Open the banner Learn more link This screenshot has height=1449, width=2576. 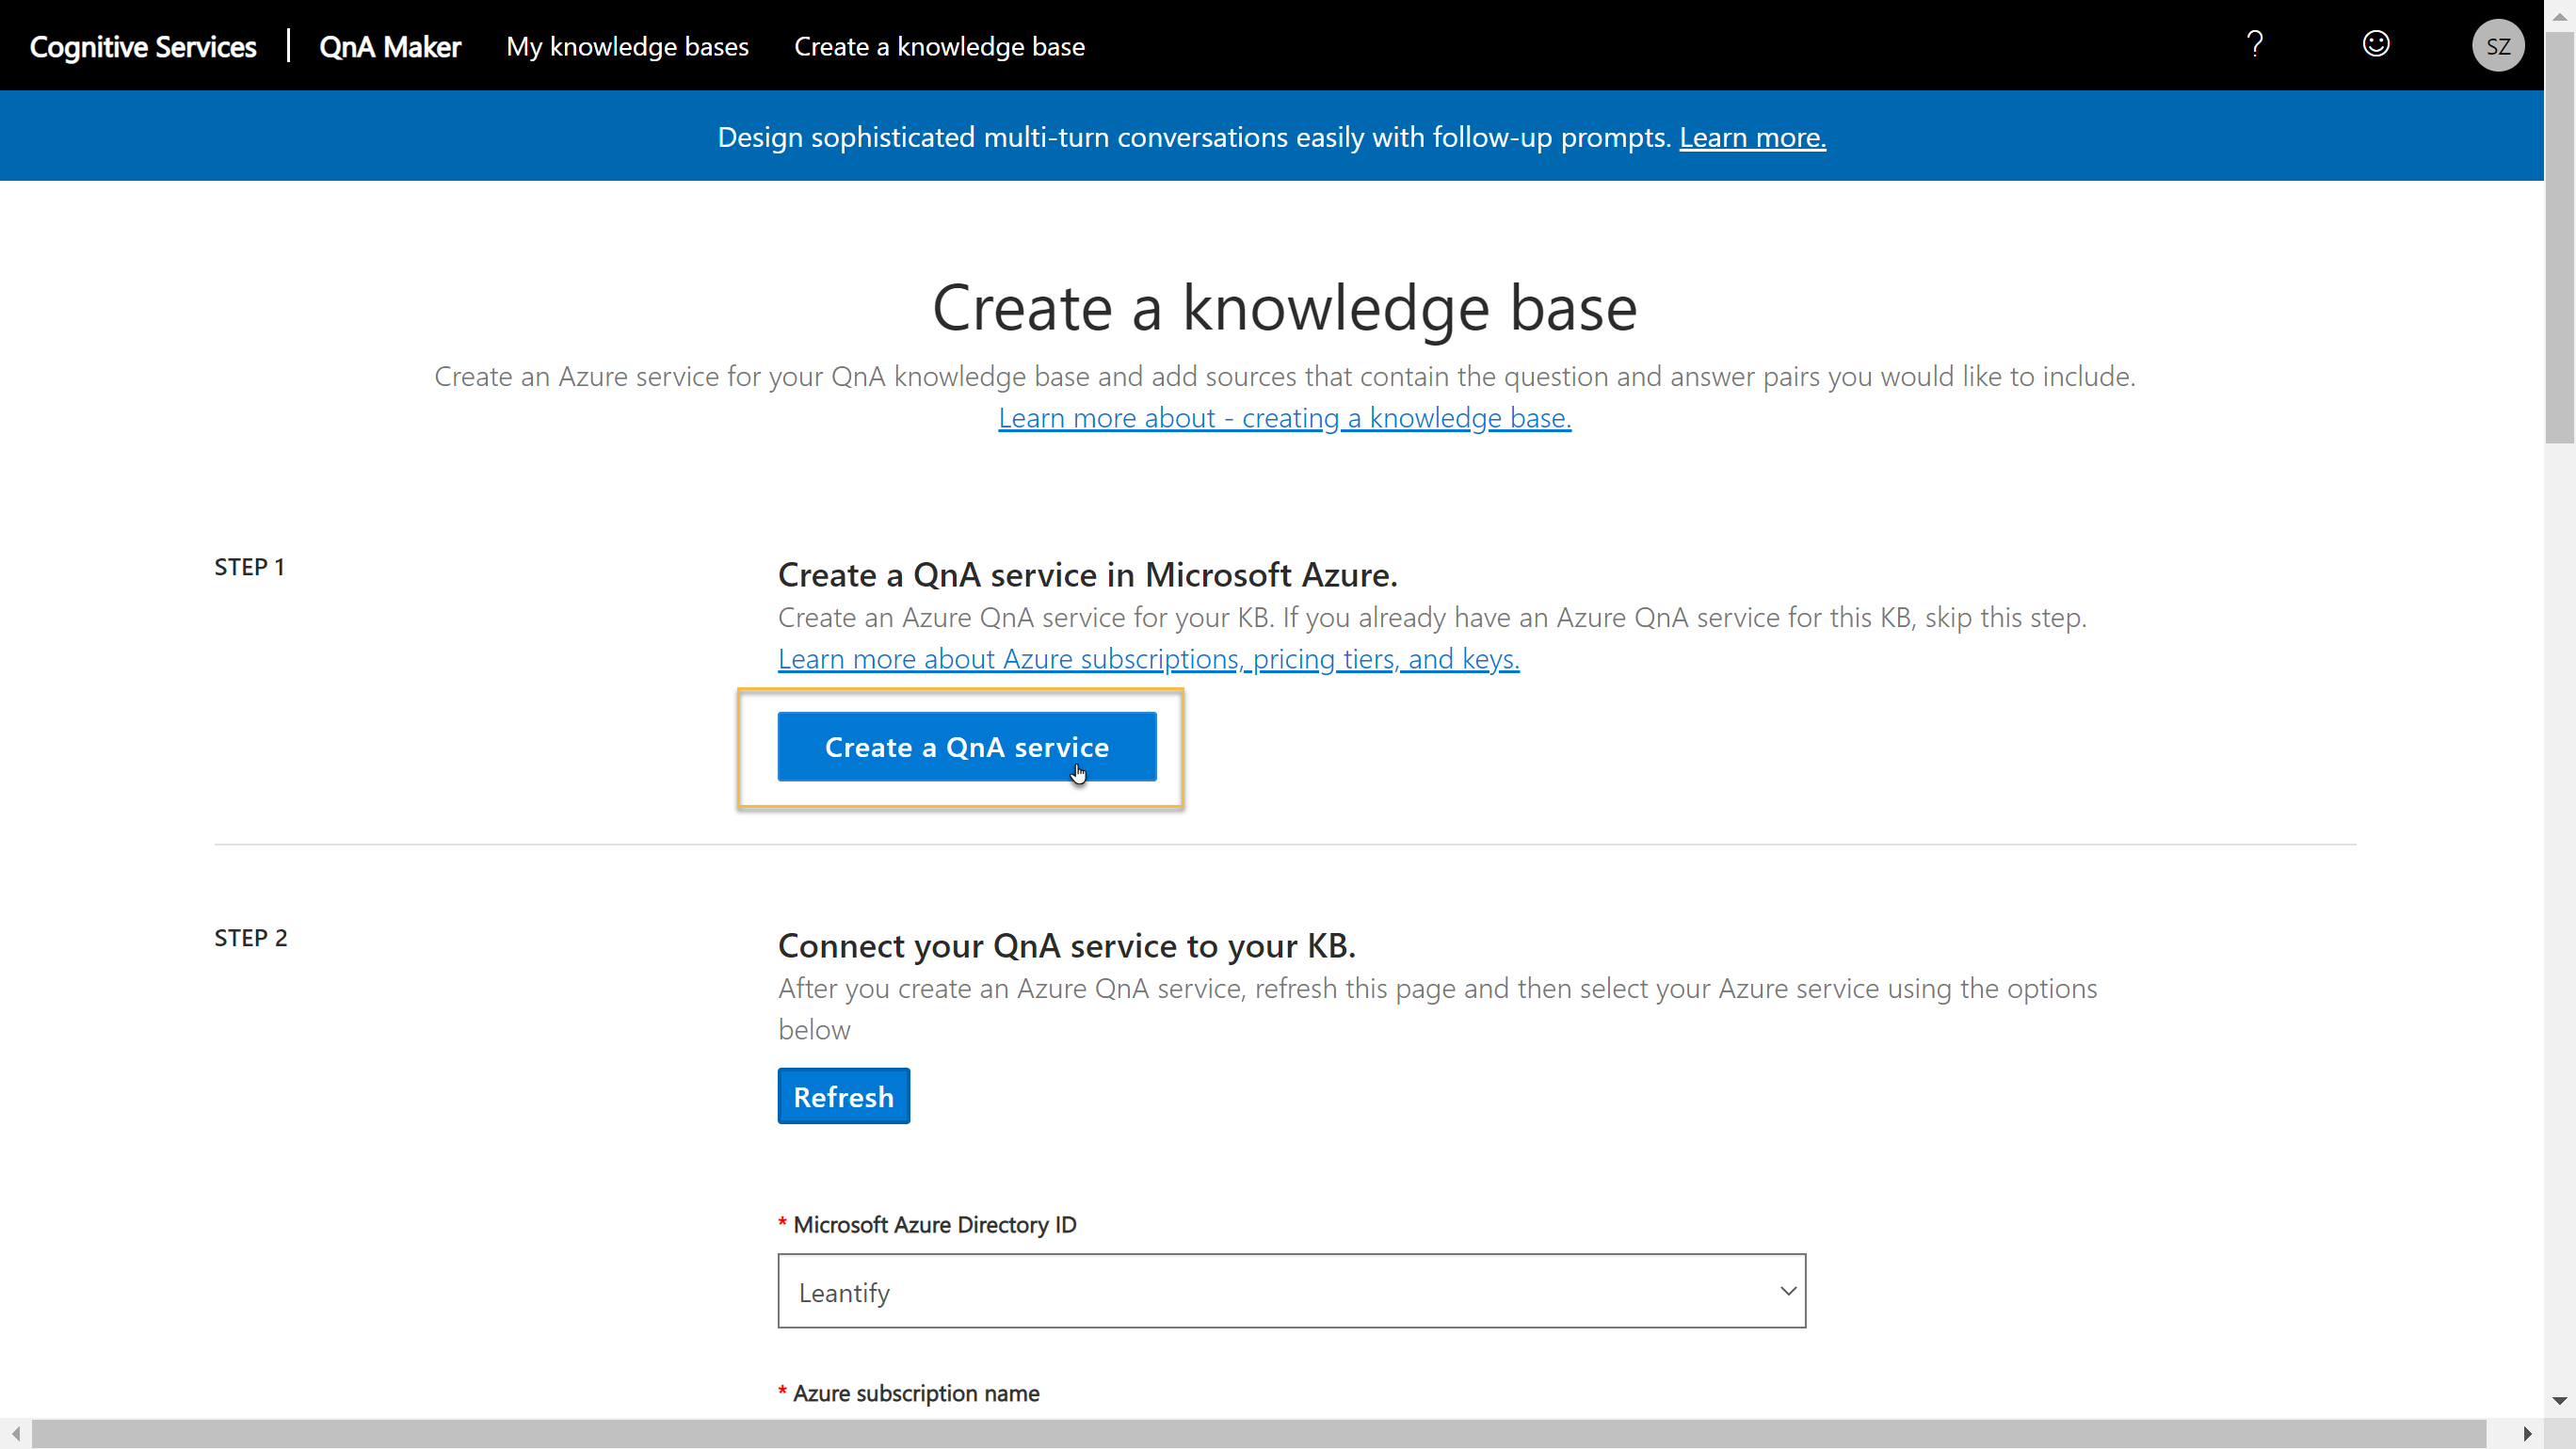tap(1752, 137)
